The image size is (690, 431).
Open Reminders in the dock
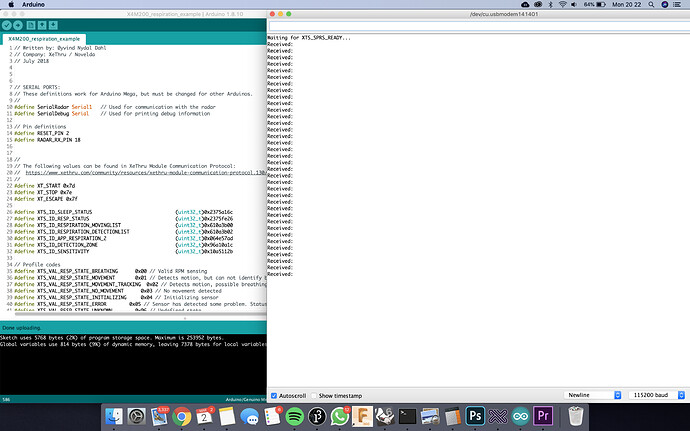[272, 416]
